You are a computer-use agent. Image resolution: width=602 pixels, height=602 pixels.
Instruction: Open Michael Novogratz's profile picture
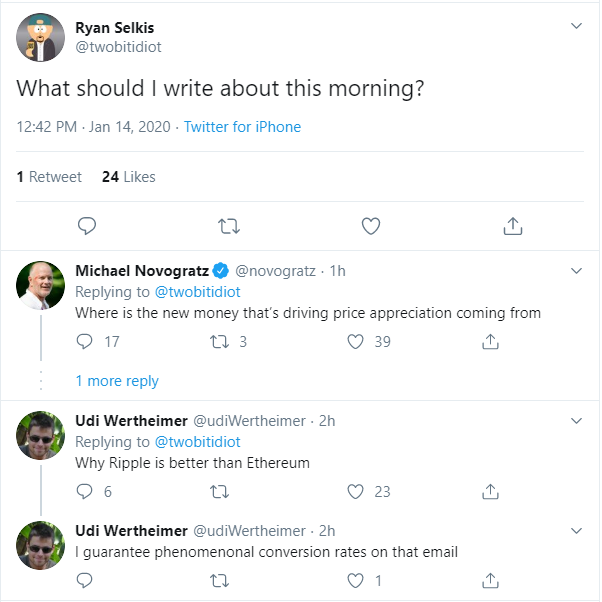tap(40, 285)
